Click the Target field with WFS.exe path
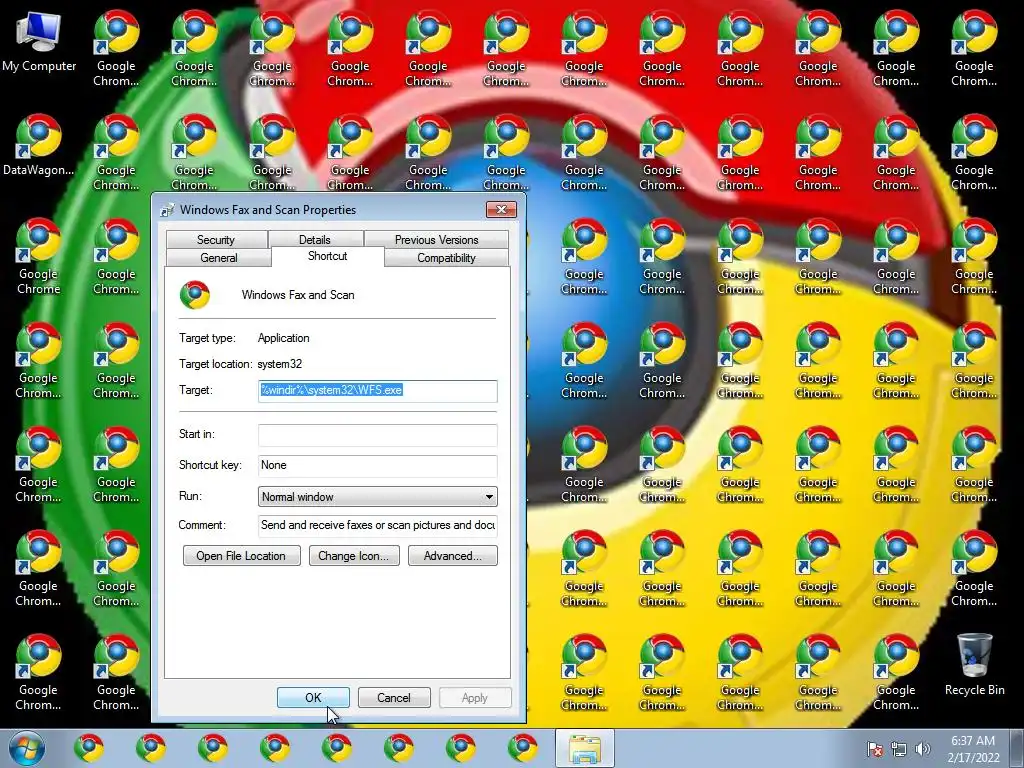Screen dimensions: 1024x768 (x=377, y=391)
